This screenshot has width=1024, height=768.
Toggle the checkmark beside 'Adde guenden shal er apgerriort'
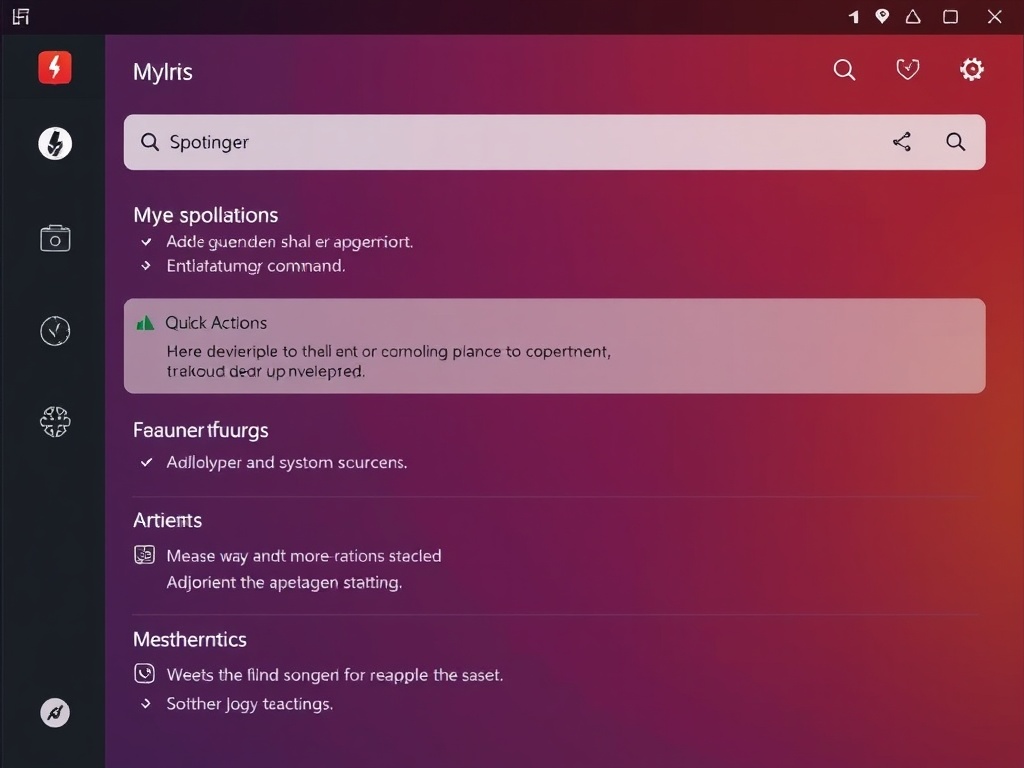pos(146,241)
